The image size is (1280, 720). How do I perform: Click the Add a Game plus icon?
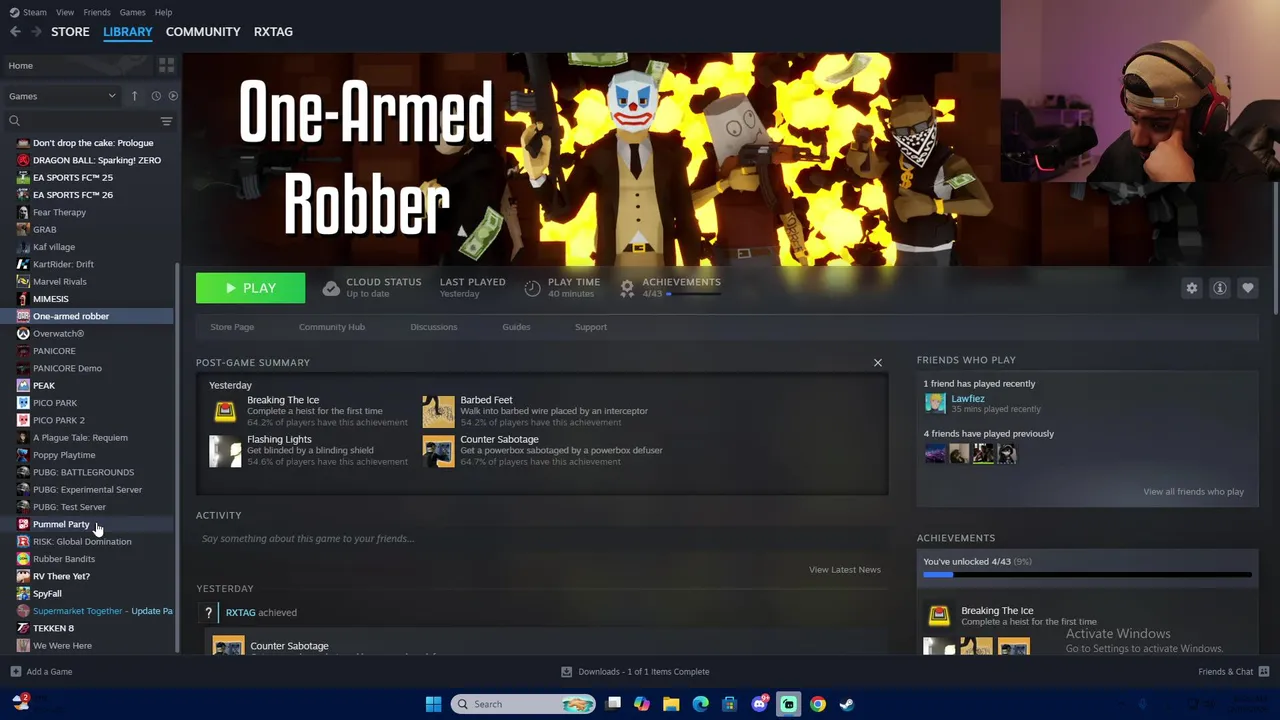pyautogui.click(x=15, y=672)
